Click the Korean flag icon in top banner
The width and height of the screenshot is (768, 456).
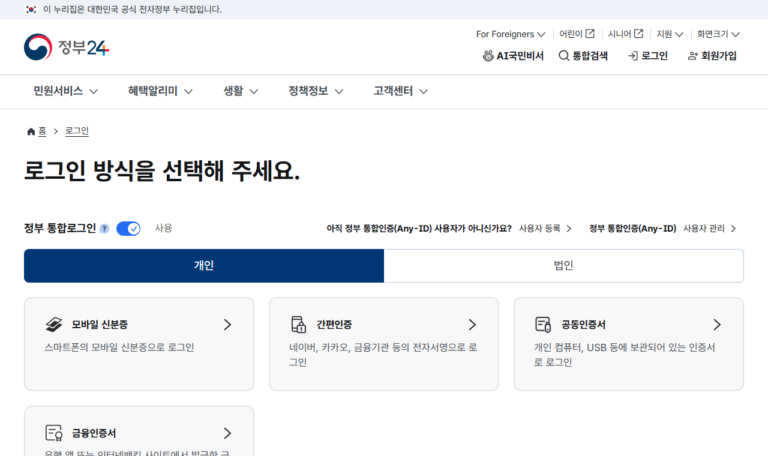[x=31, y=9]
